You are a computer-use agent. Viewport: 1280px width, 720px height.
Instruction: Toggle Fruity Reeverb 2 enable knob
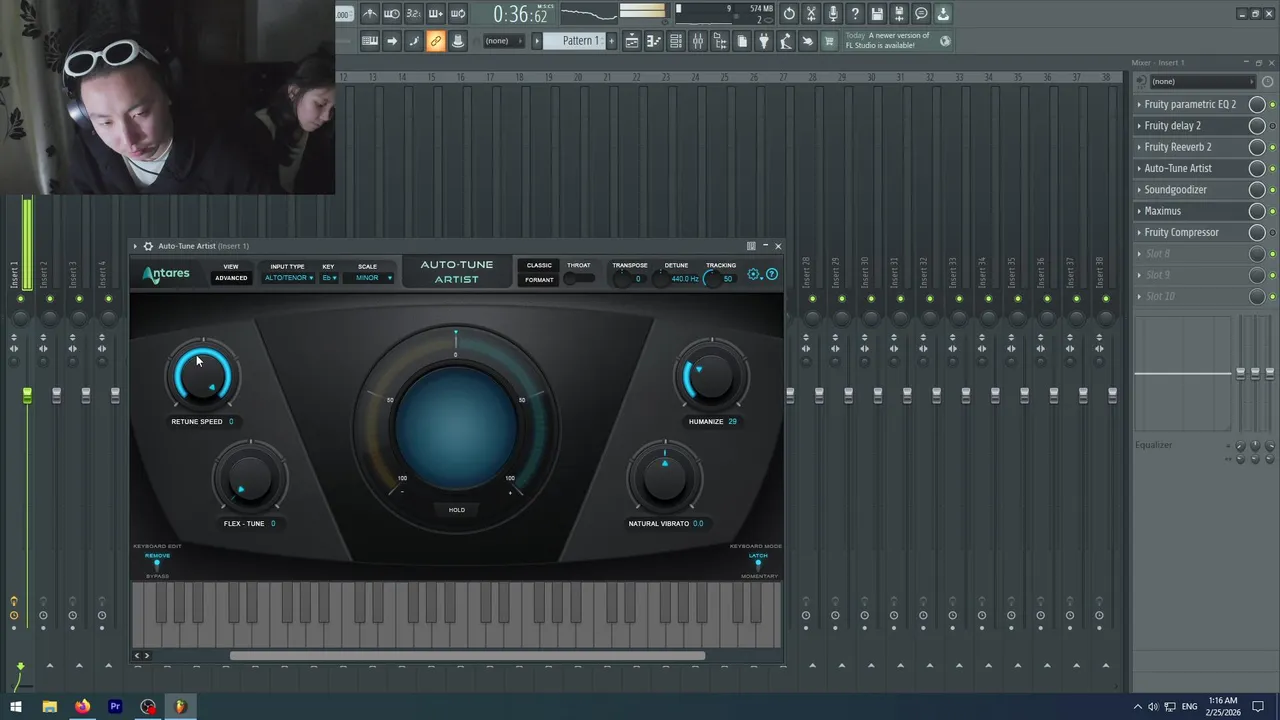coord(1257,147)
